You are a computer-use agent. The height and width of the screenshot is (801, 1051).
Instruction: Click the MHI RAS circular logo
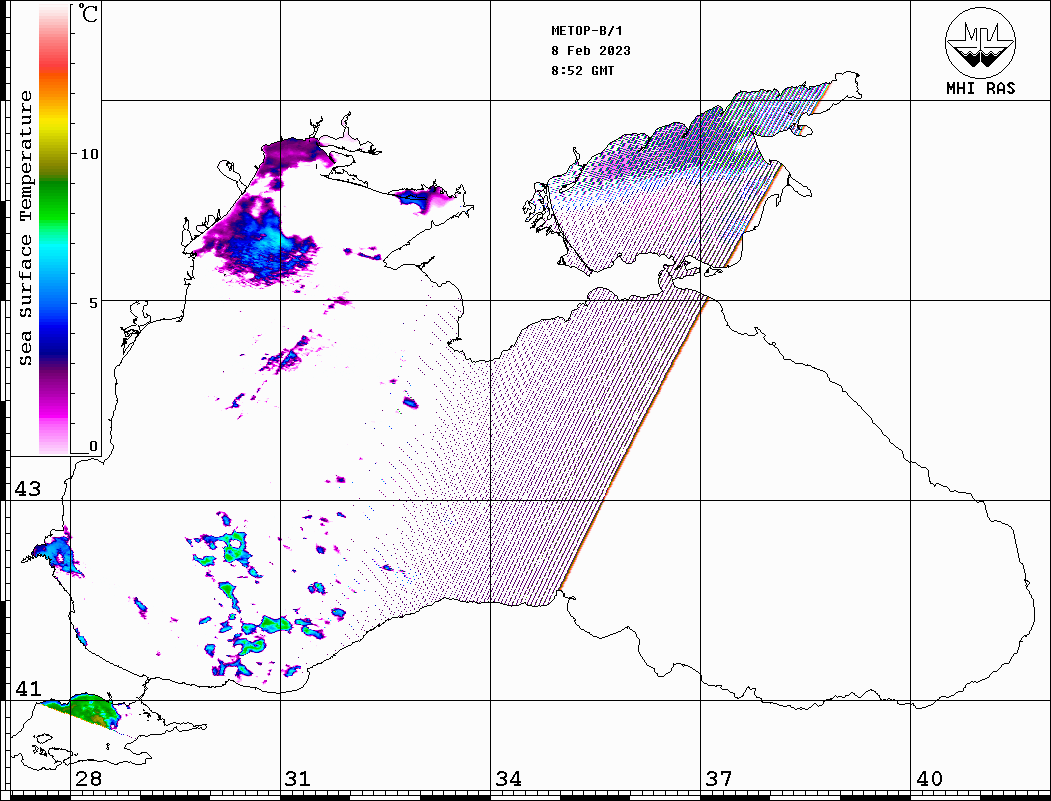click(x=980, y=42)
